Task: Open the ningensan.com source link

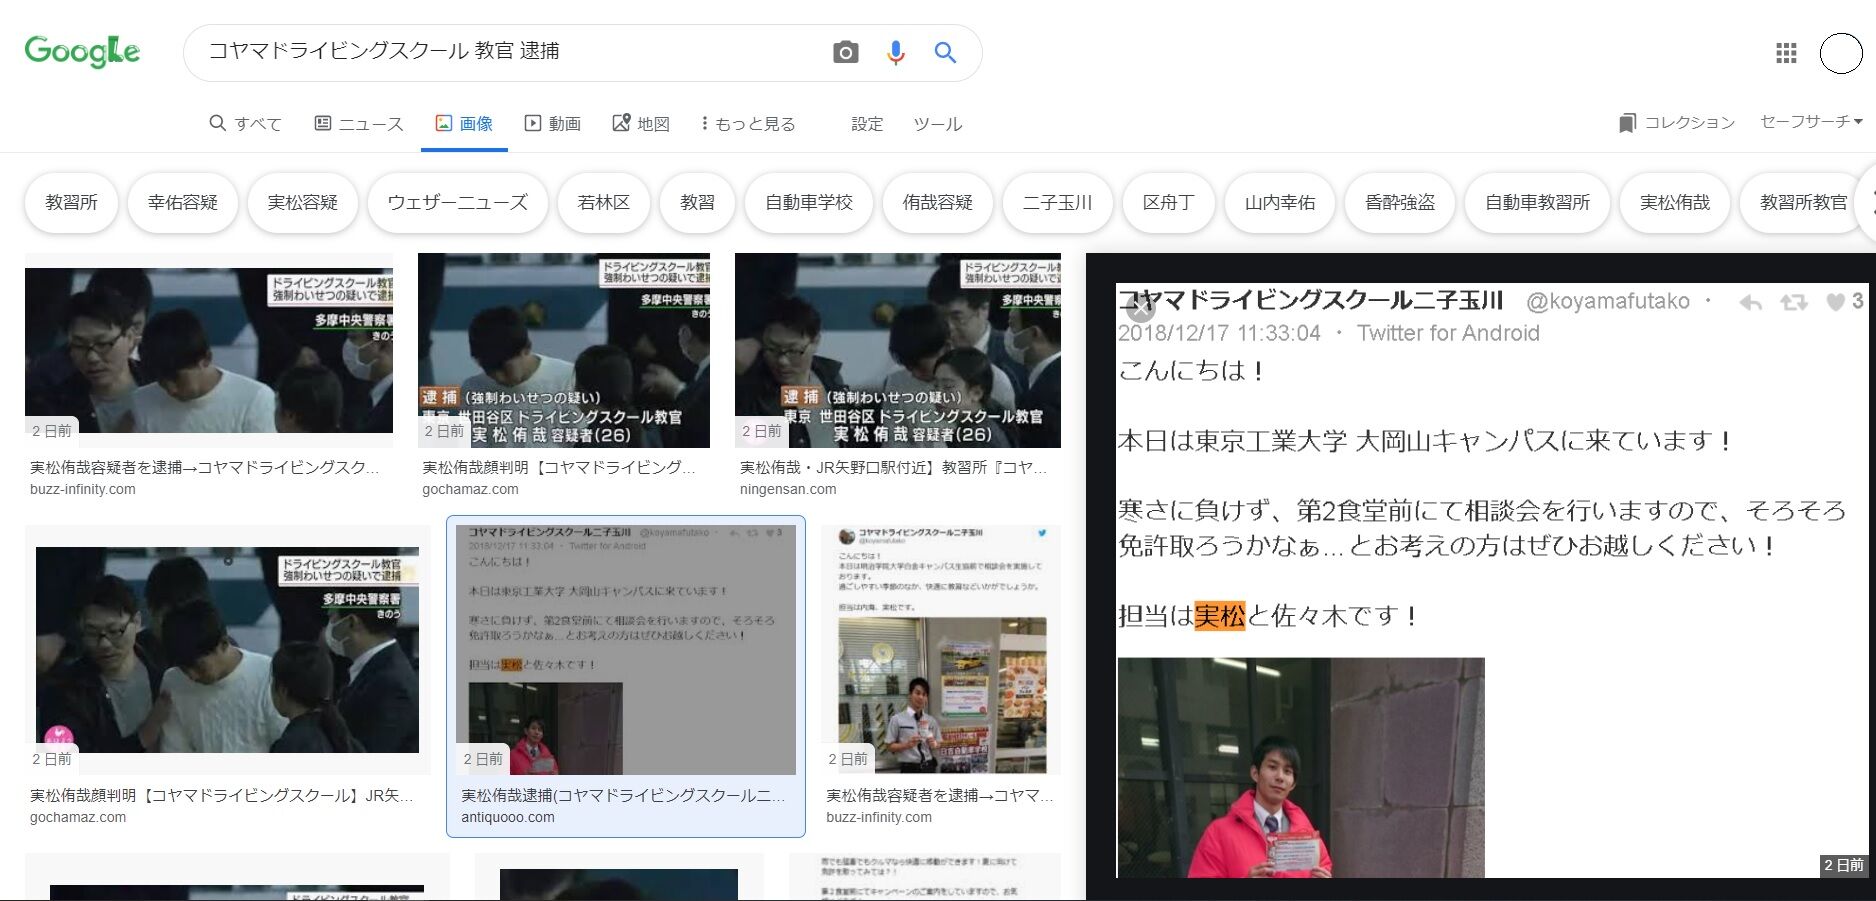Action: tap(788, 489)
